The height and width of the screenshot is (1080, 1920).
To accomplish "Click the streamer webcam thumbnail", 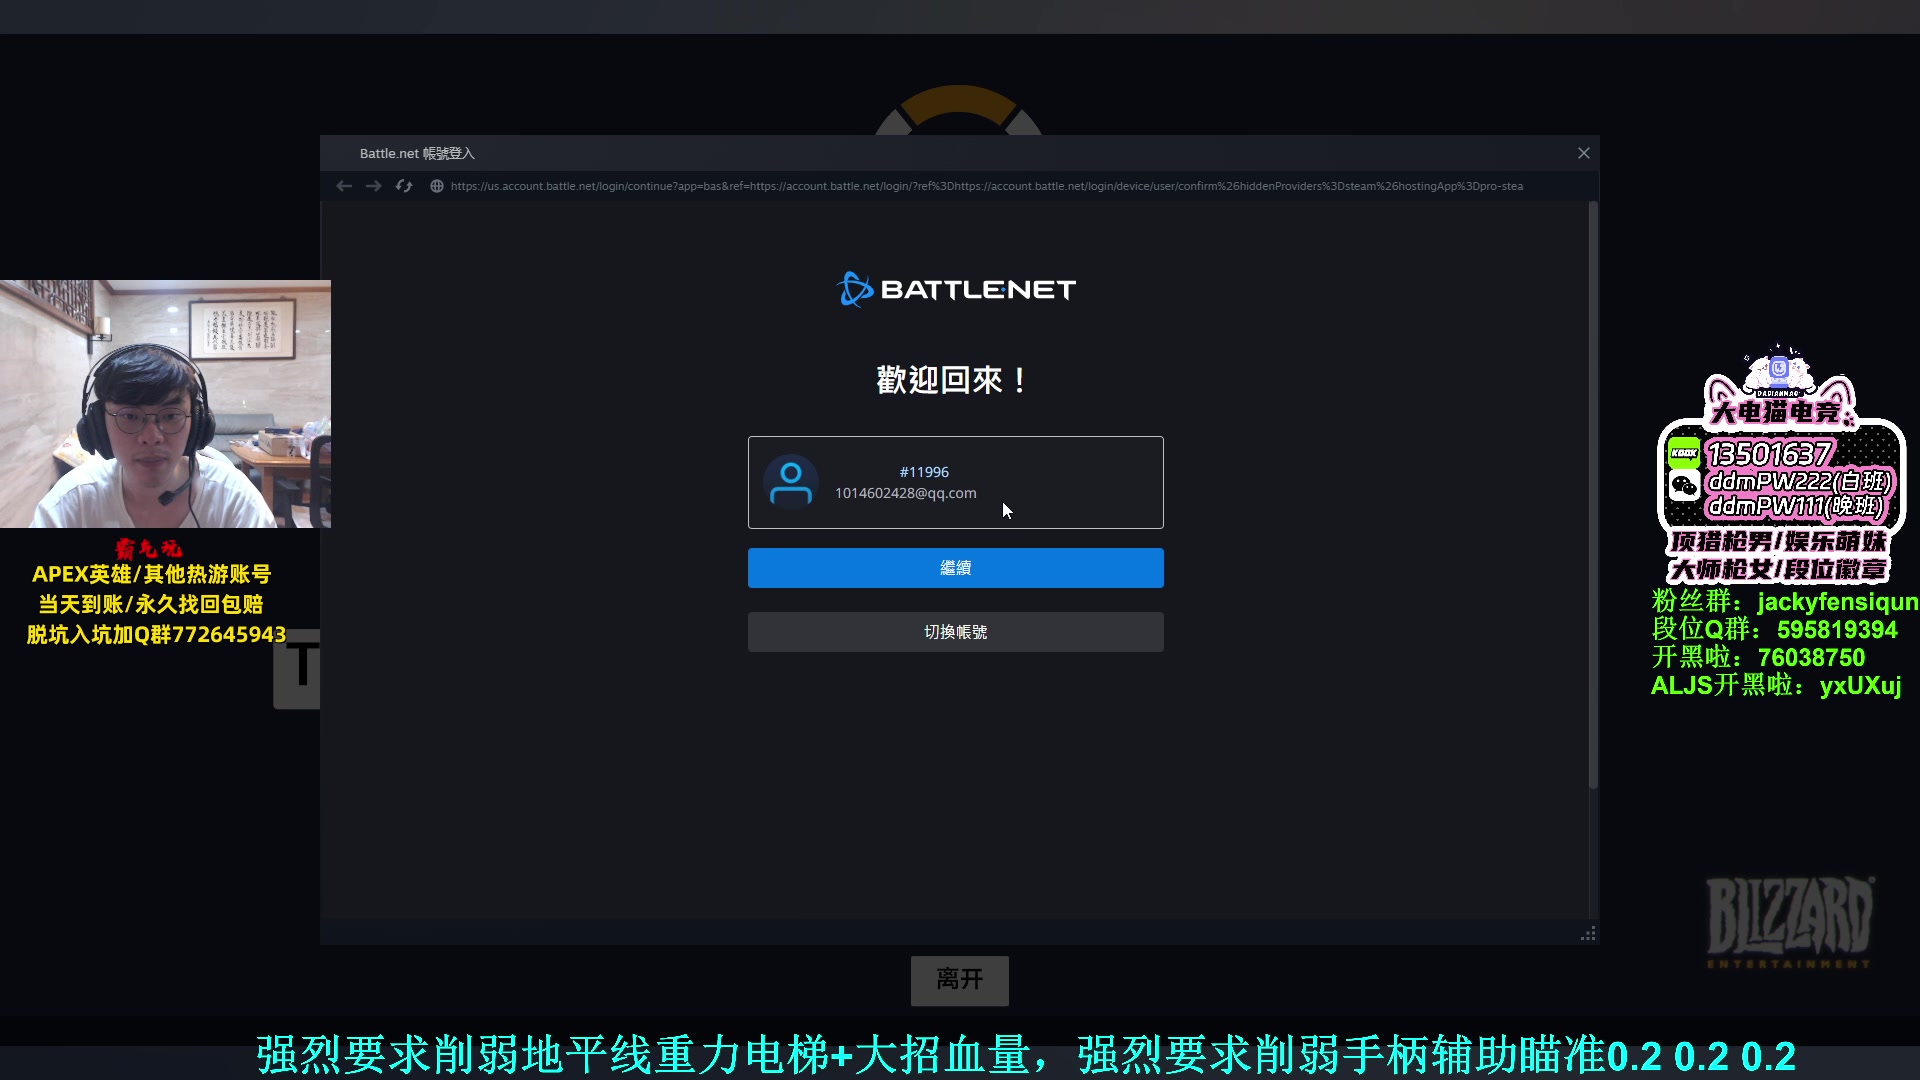I will click(x=165, y=404).
